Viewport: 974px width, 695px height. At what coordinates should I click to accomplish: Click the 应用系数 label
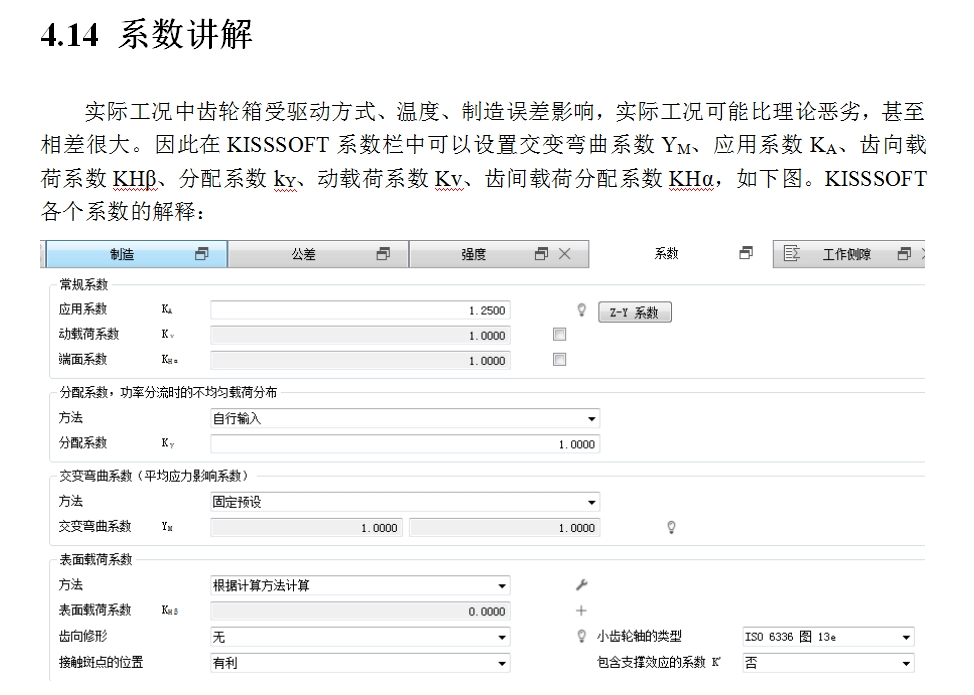pyautogui.click(x=83, y=309)
